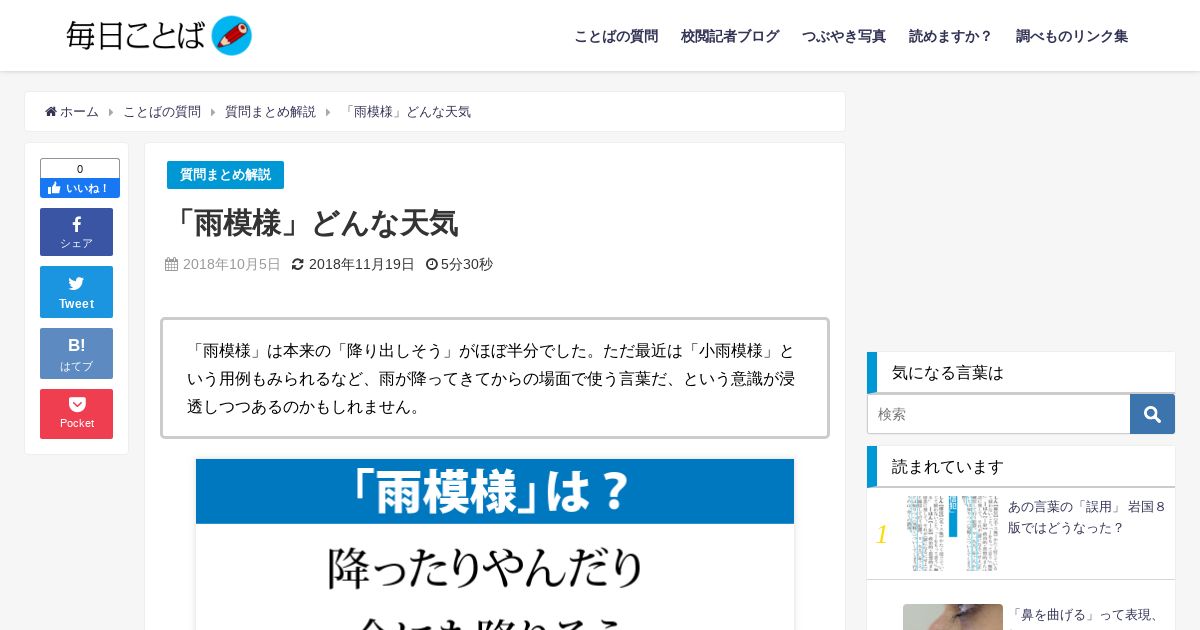Click the Facebook like count 0
The image size is (1200, 630).
(80, 169)
